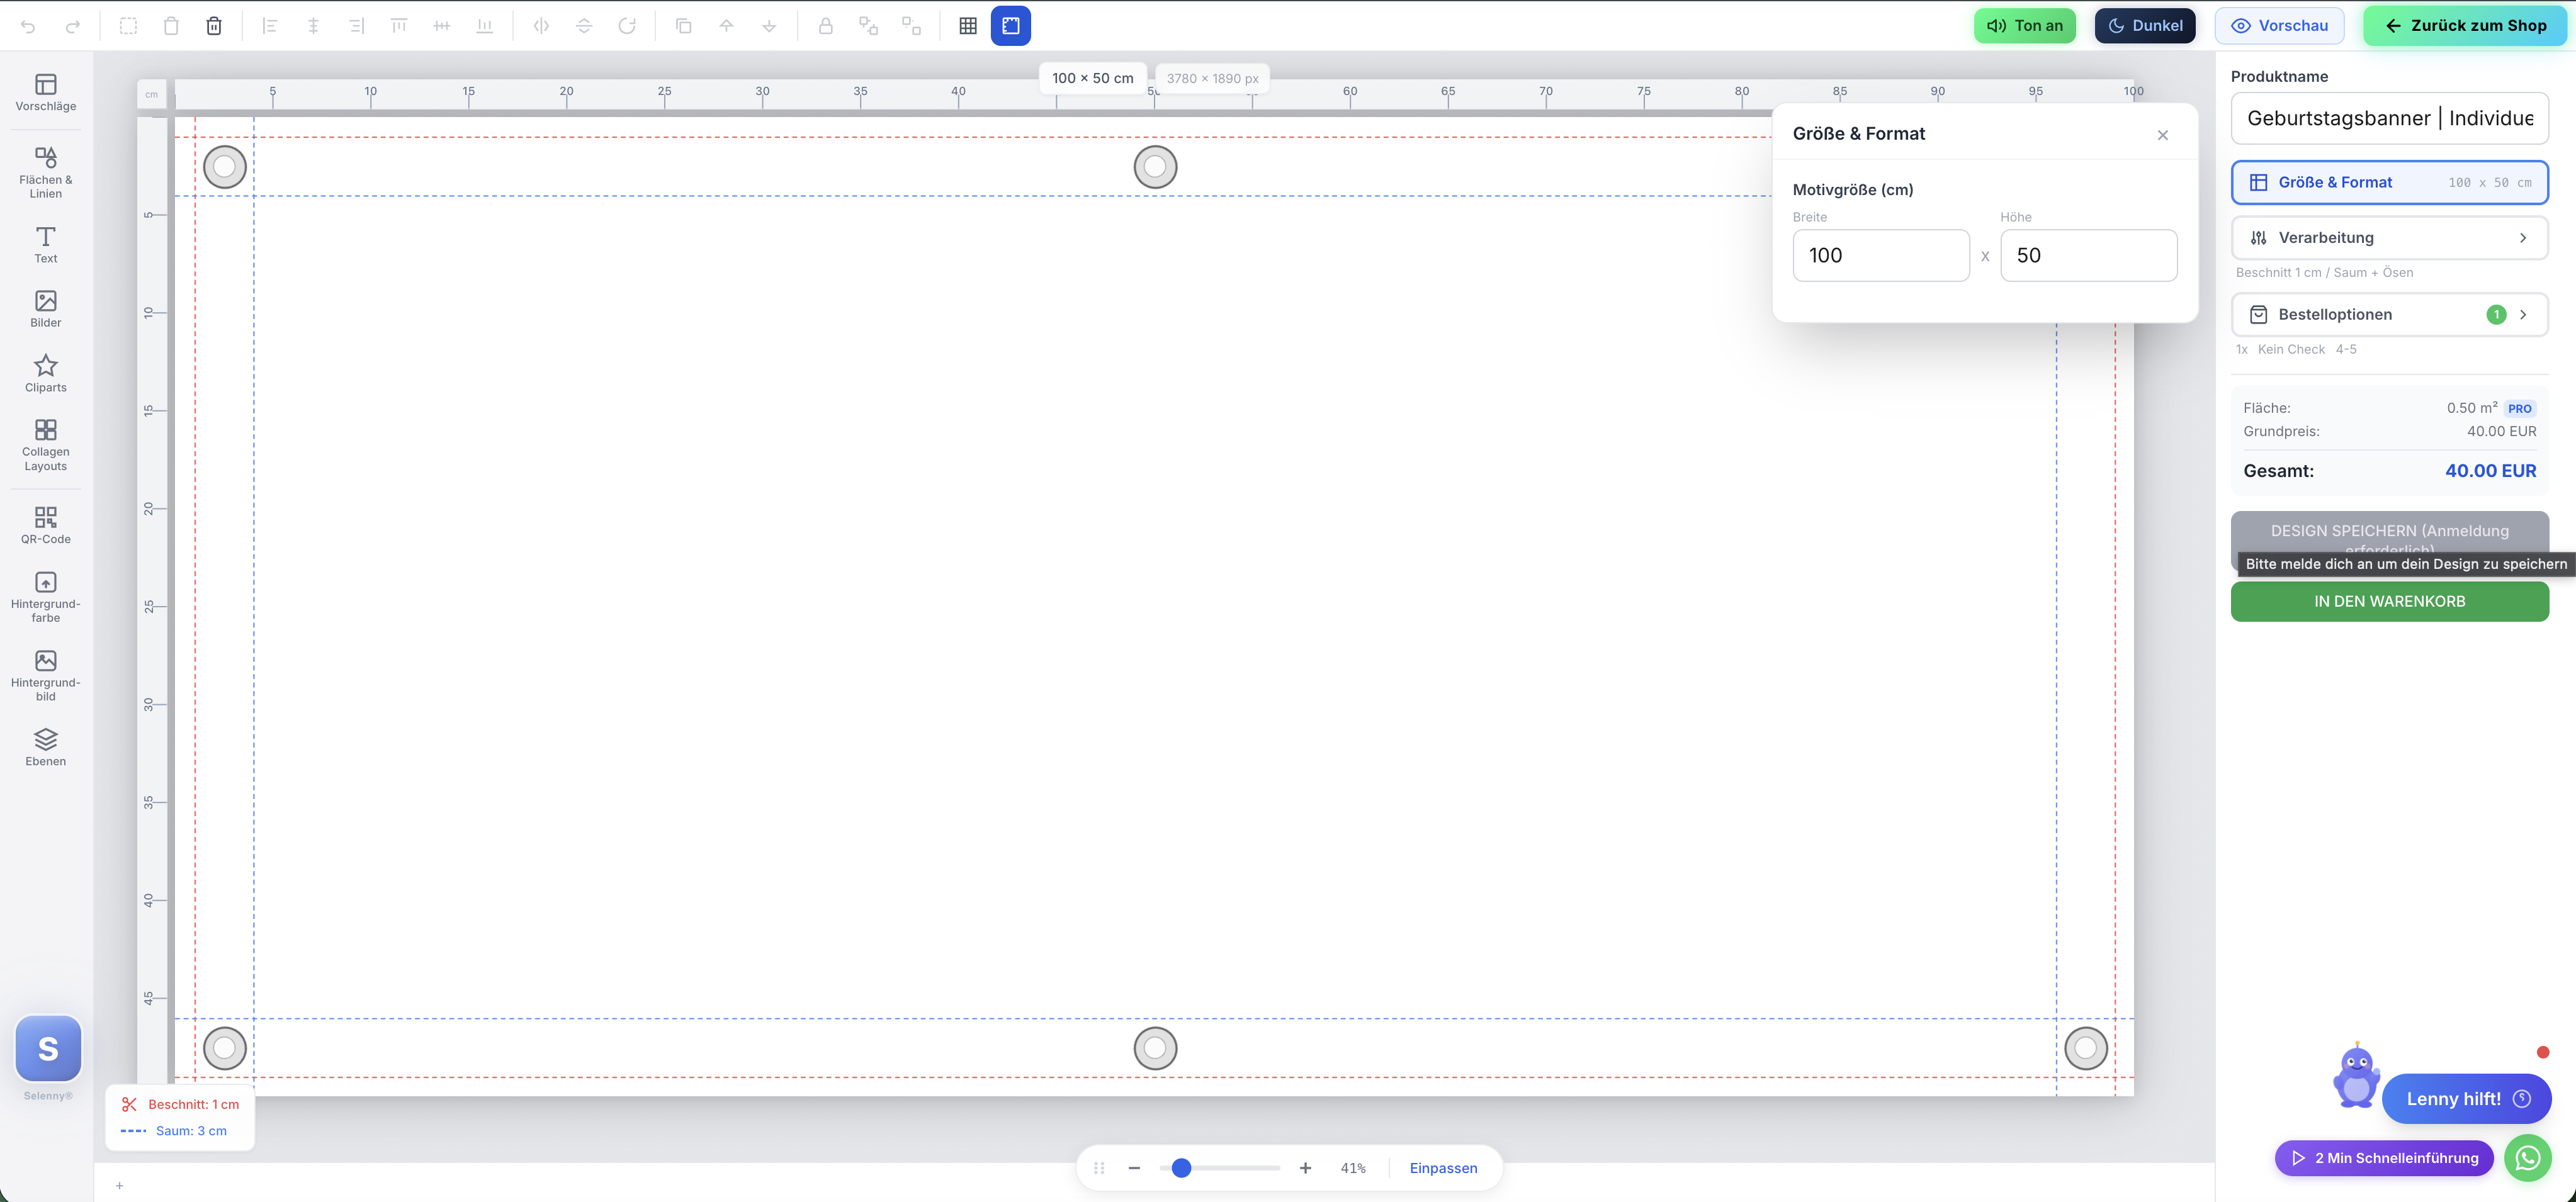Viewport: 2576px width, 1202px height.
Task: Click the Einpassen fit link
Action: click(1442, 1168)
